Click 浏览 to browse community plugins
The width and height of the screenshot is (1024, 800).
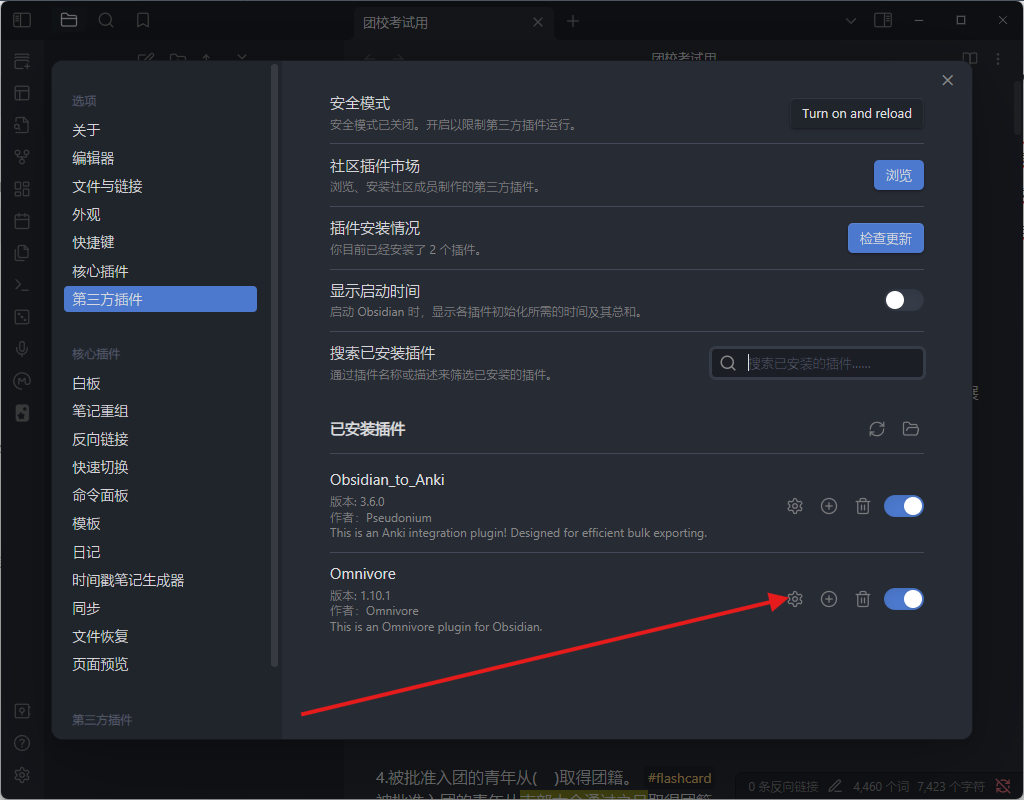pos(899,175)
